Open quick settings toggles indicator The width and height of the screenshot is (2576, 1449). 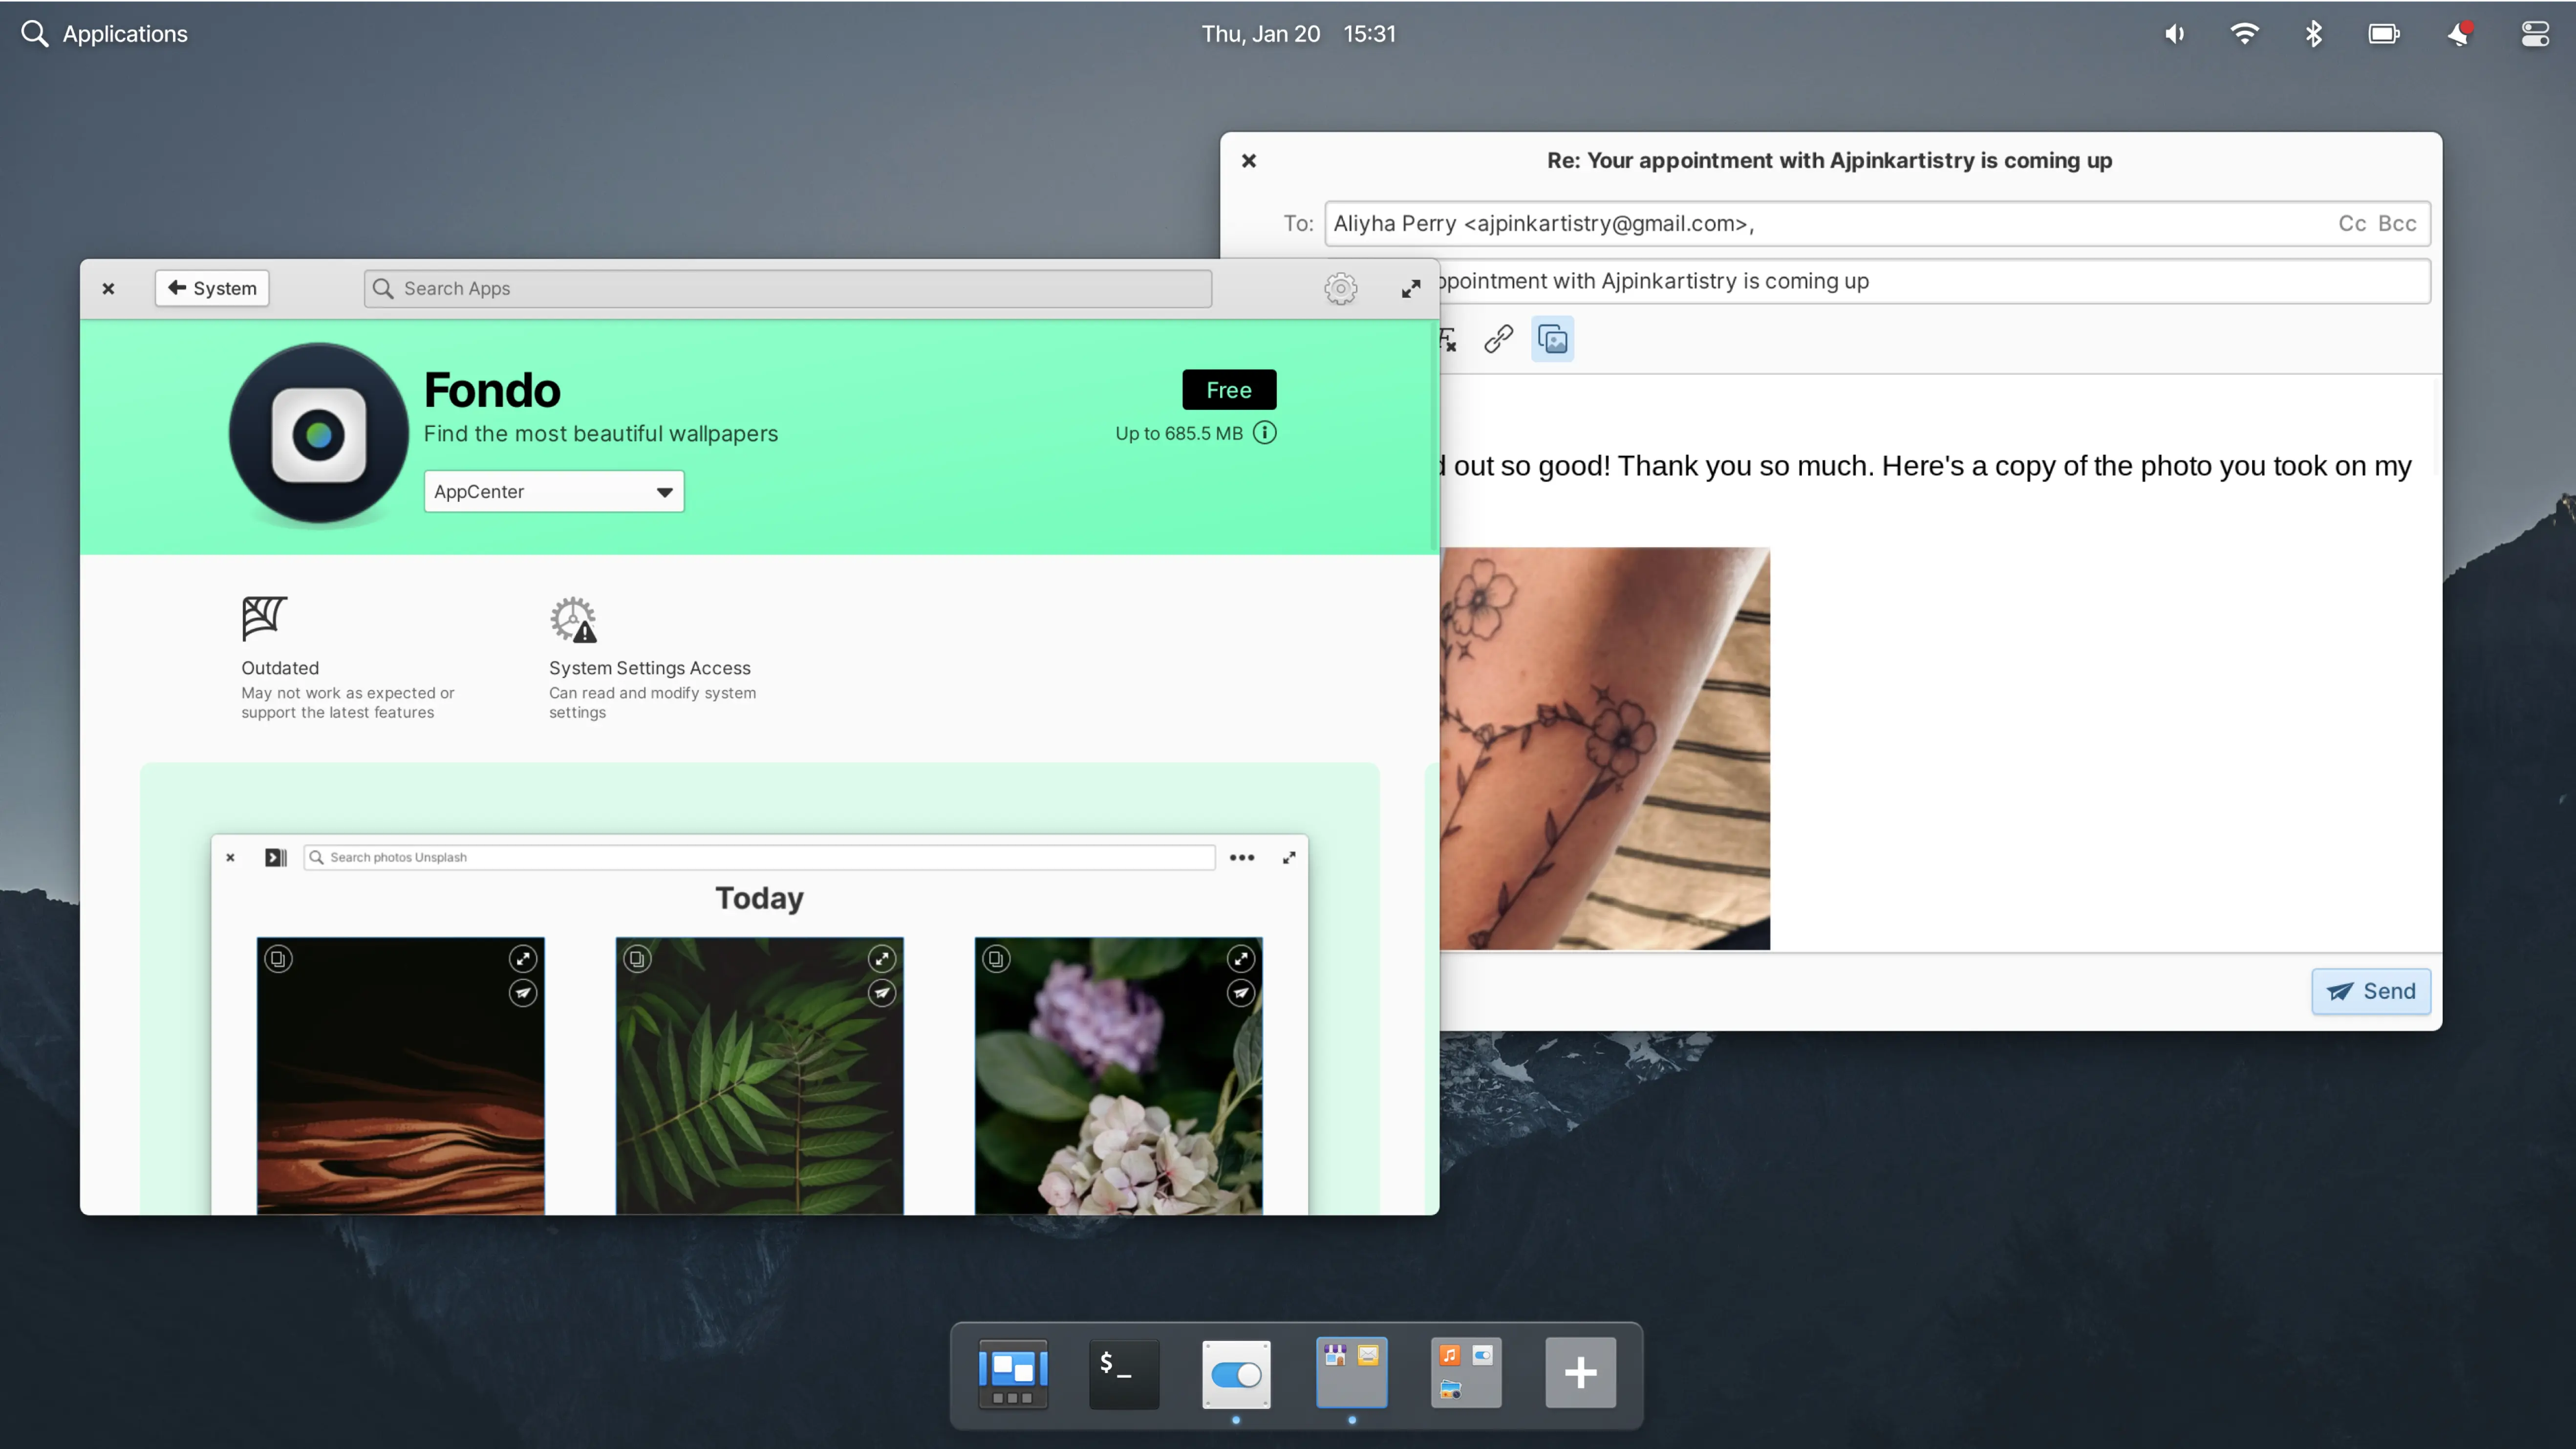pos(2534,34)
